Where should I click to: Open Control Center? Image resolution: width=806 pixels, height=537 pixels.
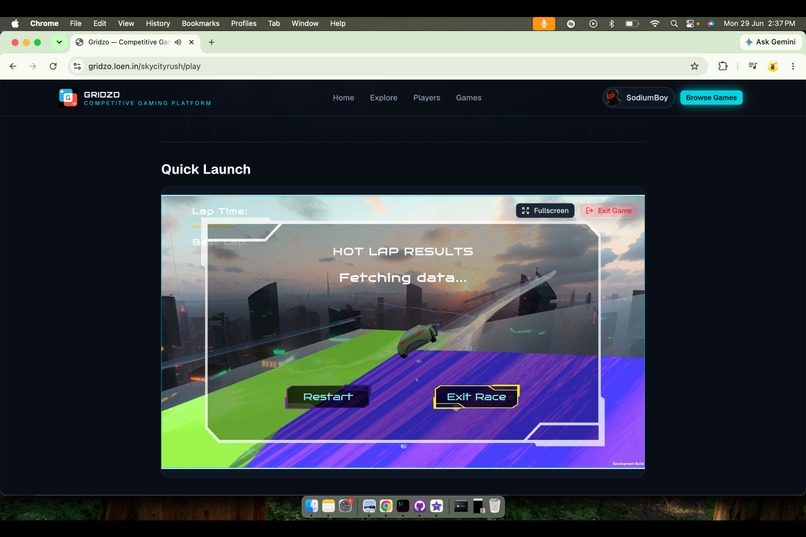click(692, 24)
